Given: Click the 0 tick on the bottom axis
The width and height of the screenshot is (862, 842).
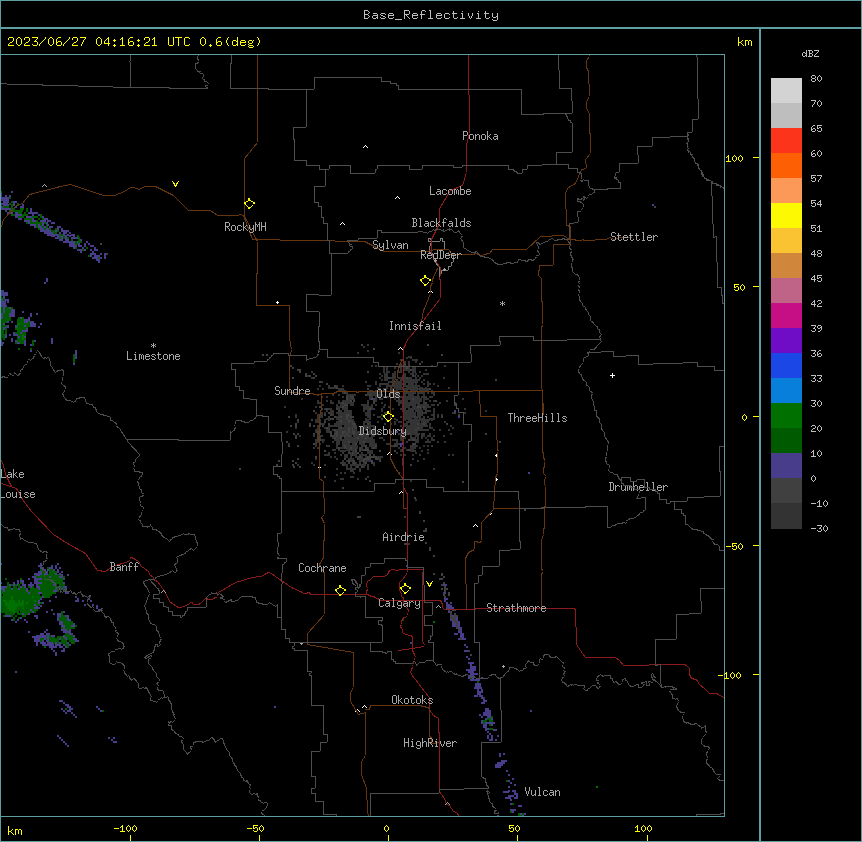Looking at the screenshot, I should (386, 828).
